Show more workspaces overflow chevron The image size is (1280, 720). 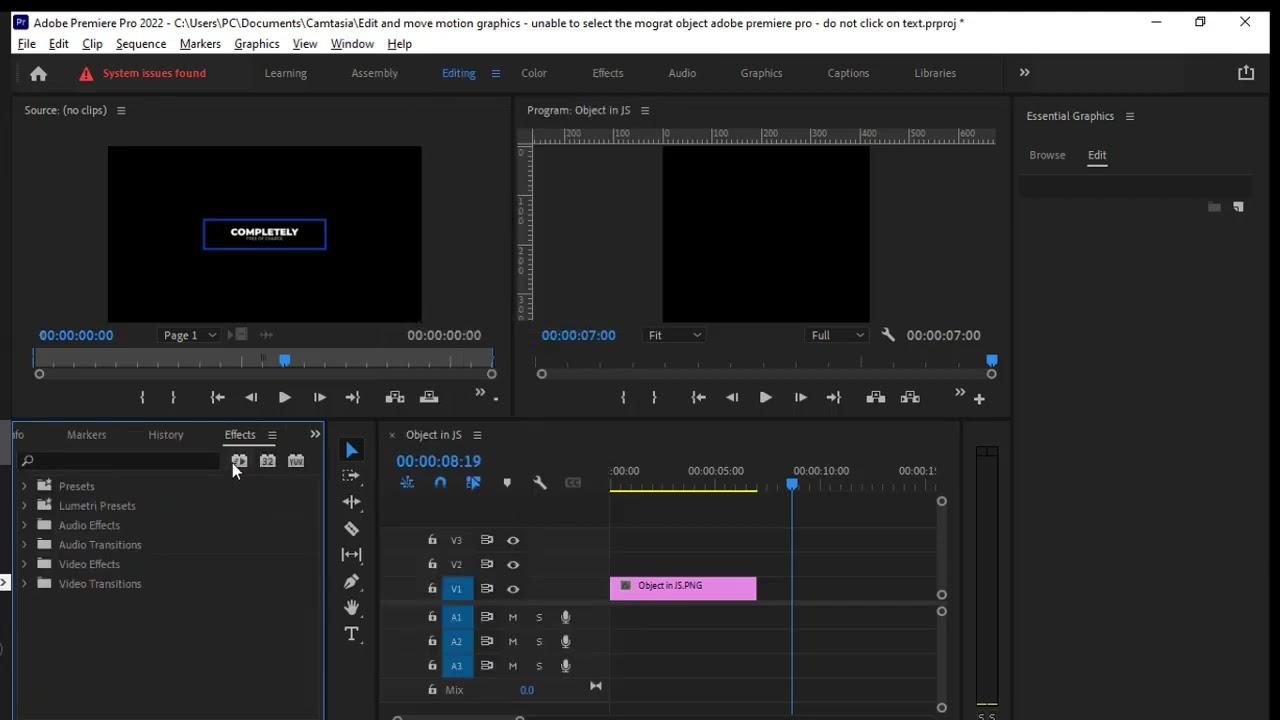(1024, 72)
